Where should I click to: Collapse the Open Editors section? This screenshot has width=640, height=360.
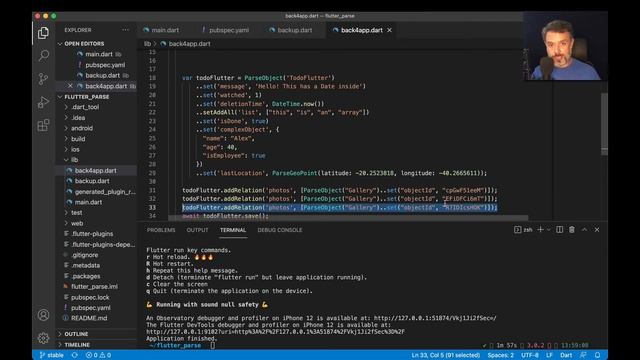tap(84, 44)
